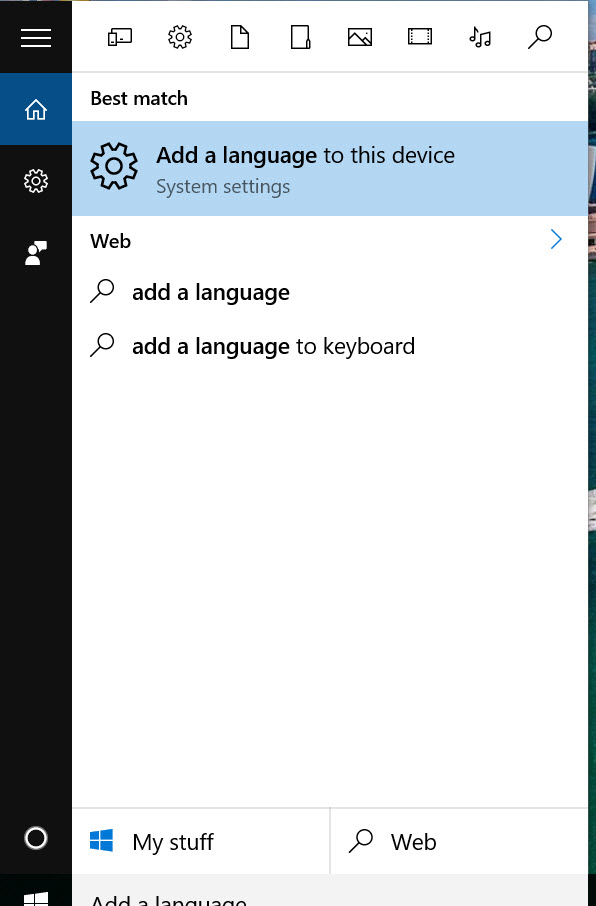Image resolution: width=596 pixels, height=906 pixels.
Task: Select 'add a language to keyboard' suggestion
Action: (x=330, y=346)
